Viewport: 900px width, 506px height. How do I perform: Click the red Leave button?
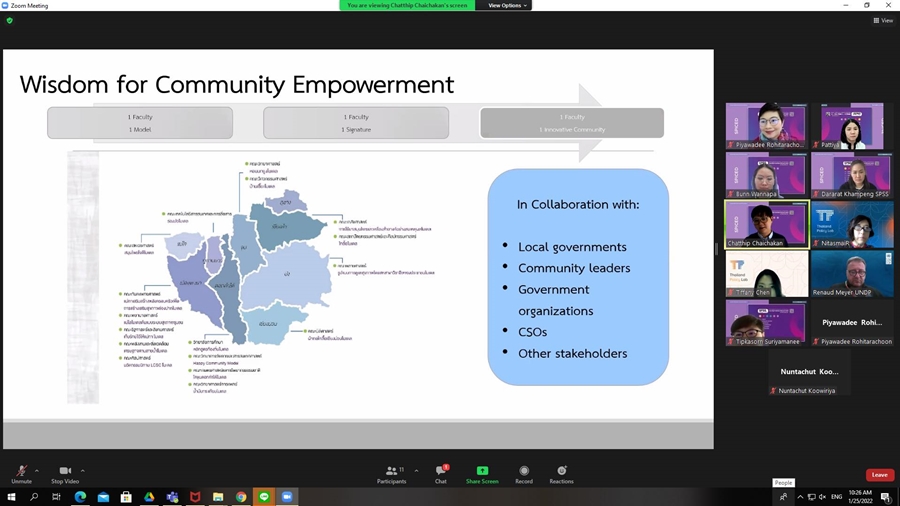tap(879, 475)
